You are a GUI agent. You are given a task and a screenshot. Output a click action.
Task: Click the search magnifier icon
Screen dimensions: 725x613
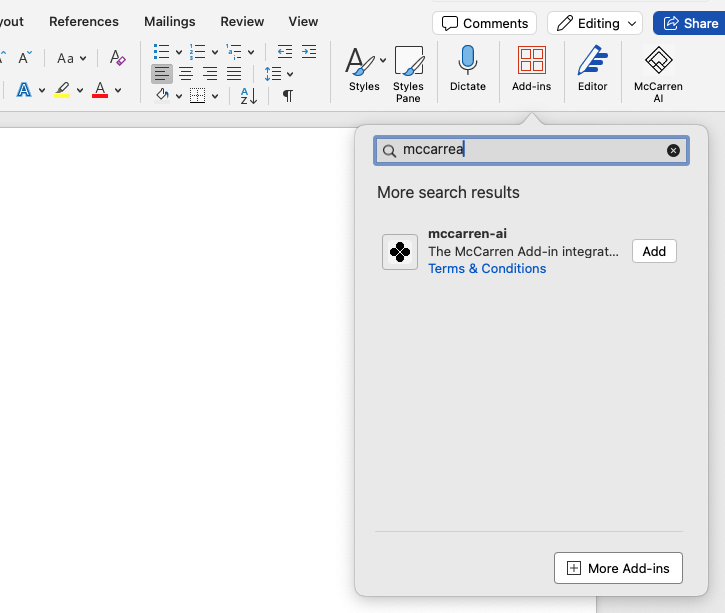pyautogui.click(x=389, y=151)
